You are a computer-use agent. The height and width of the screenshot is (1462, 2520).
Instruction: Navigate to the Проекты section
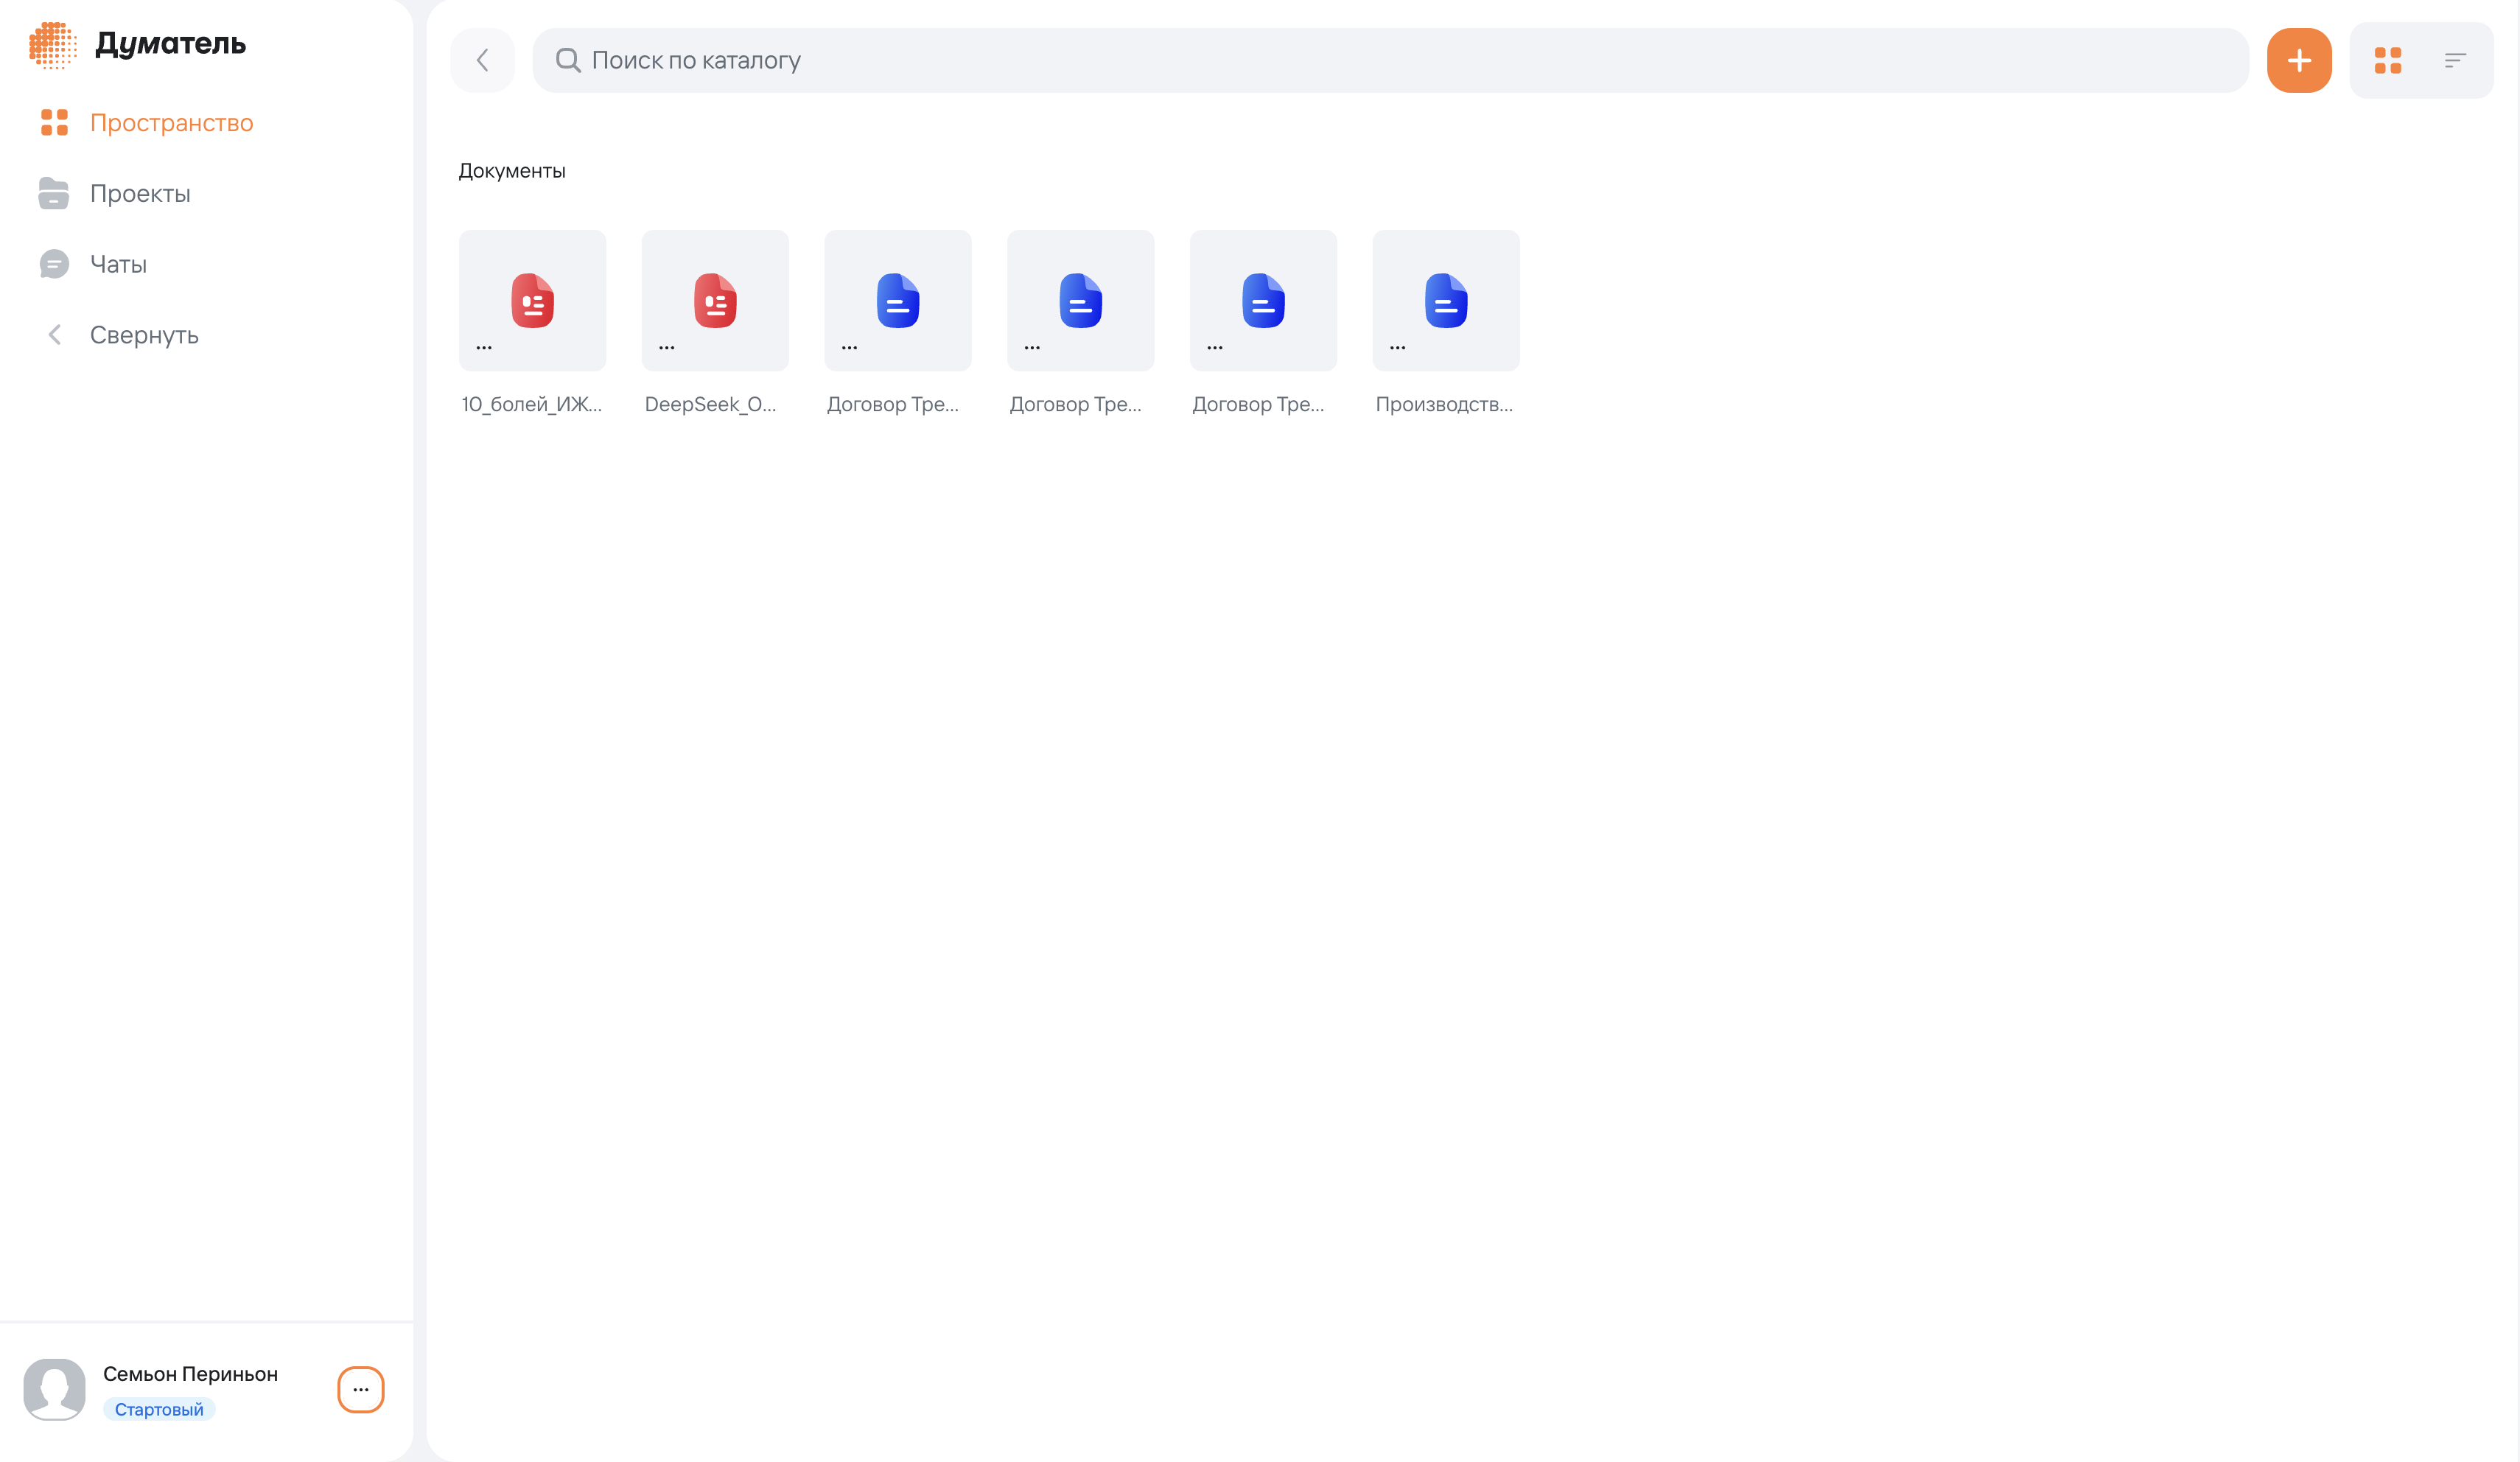[141, 193]
